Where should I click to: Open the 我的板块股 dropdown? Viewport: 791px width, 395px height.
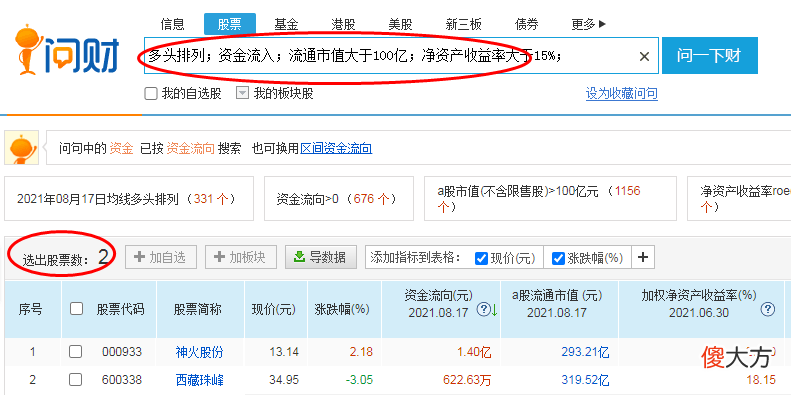click(x=243, y=93)
